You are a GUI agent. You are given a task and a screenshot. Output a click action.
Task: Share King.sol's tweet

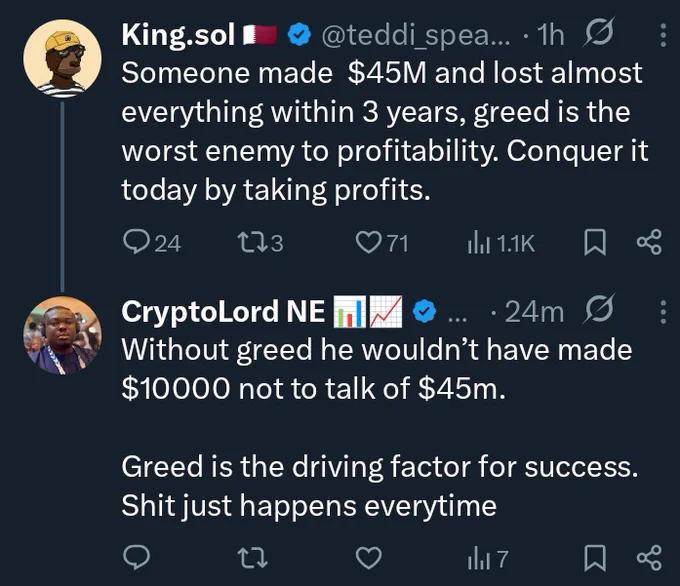pyautogui.click(x=649, y=242)
